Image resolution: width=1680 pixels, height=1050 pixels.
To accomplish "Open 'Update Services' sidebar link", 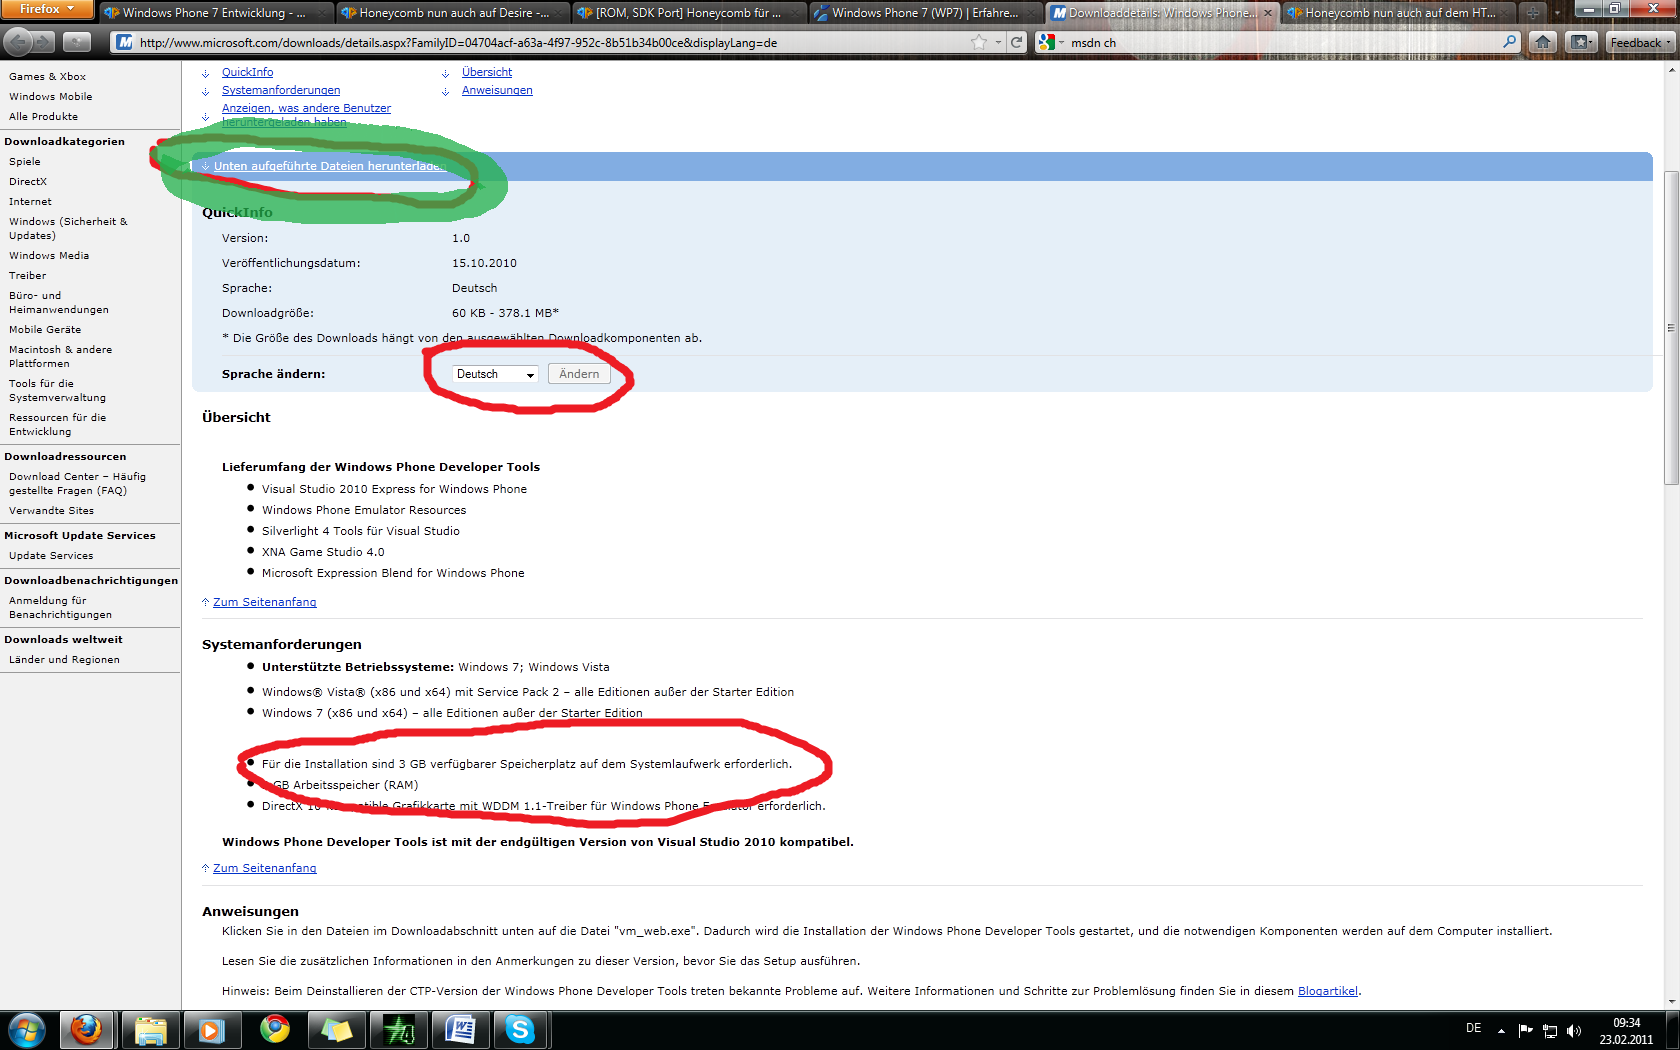I will (51, 555).
